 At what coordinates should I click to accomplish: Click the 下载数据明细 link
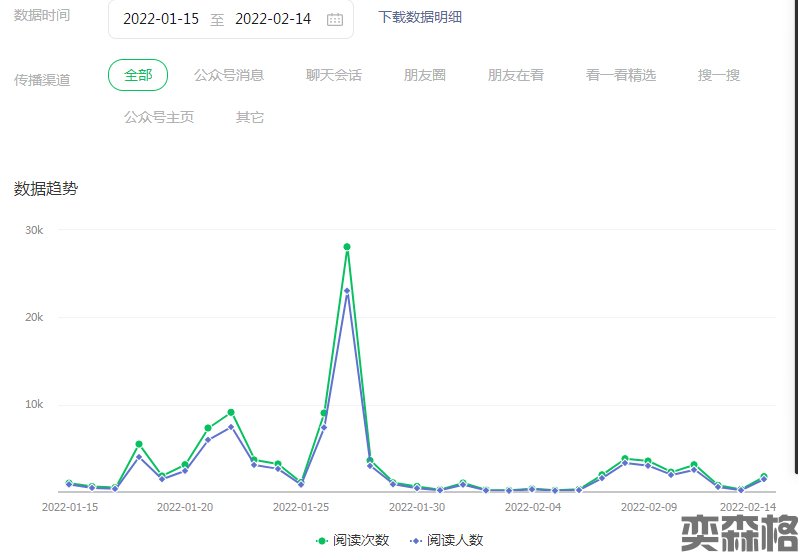pos(420,17)
